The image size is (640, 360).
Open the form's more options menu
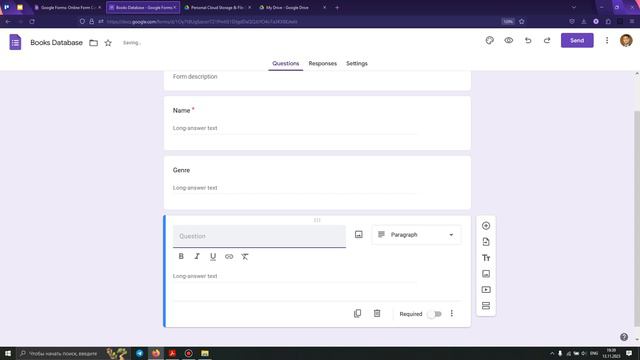point(607,40)
